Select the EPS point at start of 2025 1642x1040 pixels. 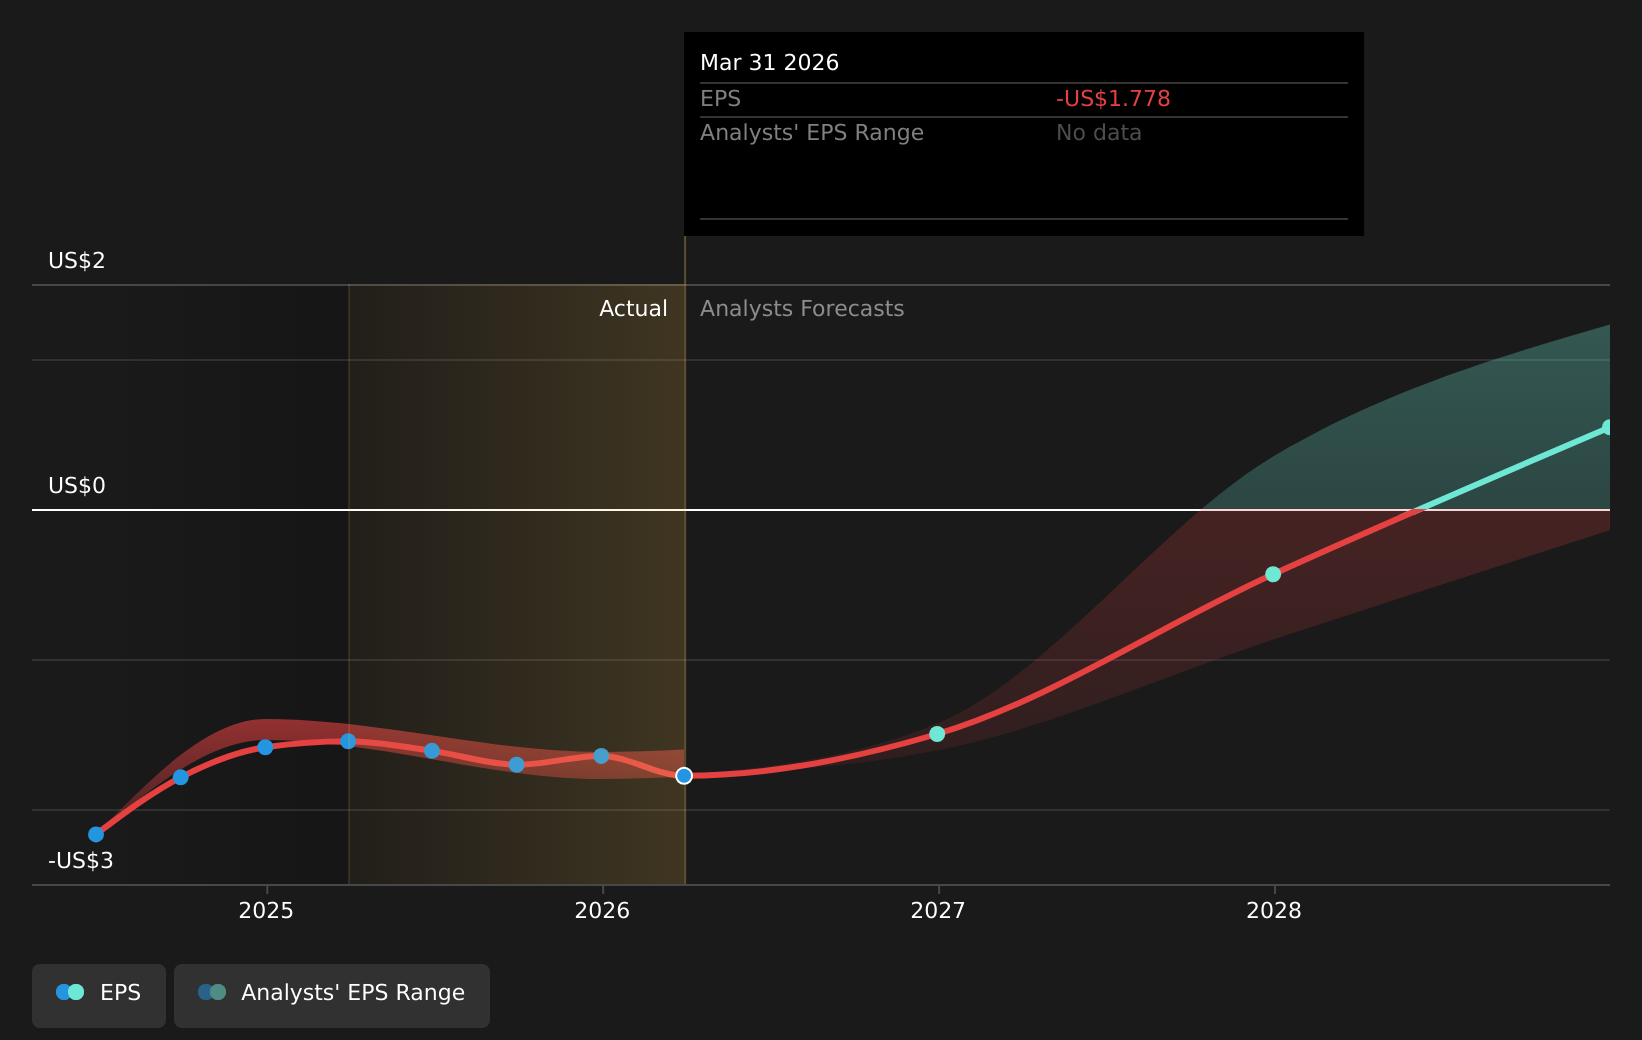click(265, 747)
